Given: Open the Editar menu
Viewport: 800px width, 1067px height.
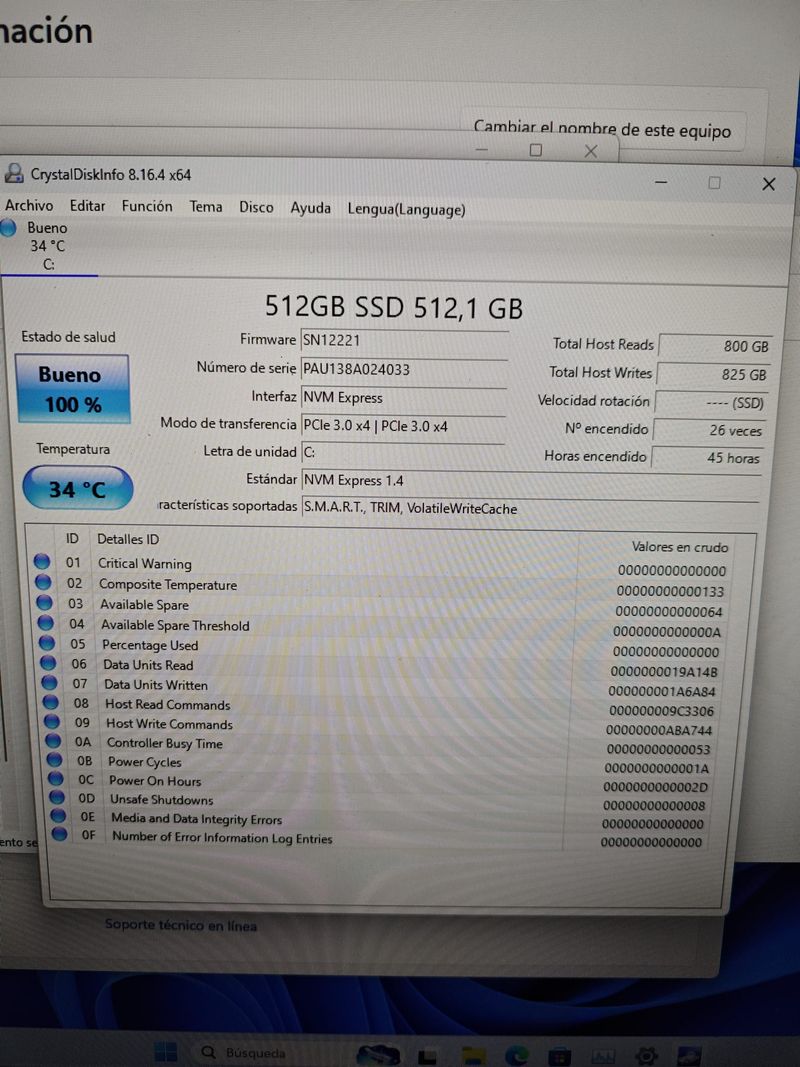Looking at the screenshot, I should pyautogui.click(x=87, y=206).
